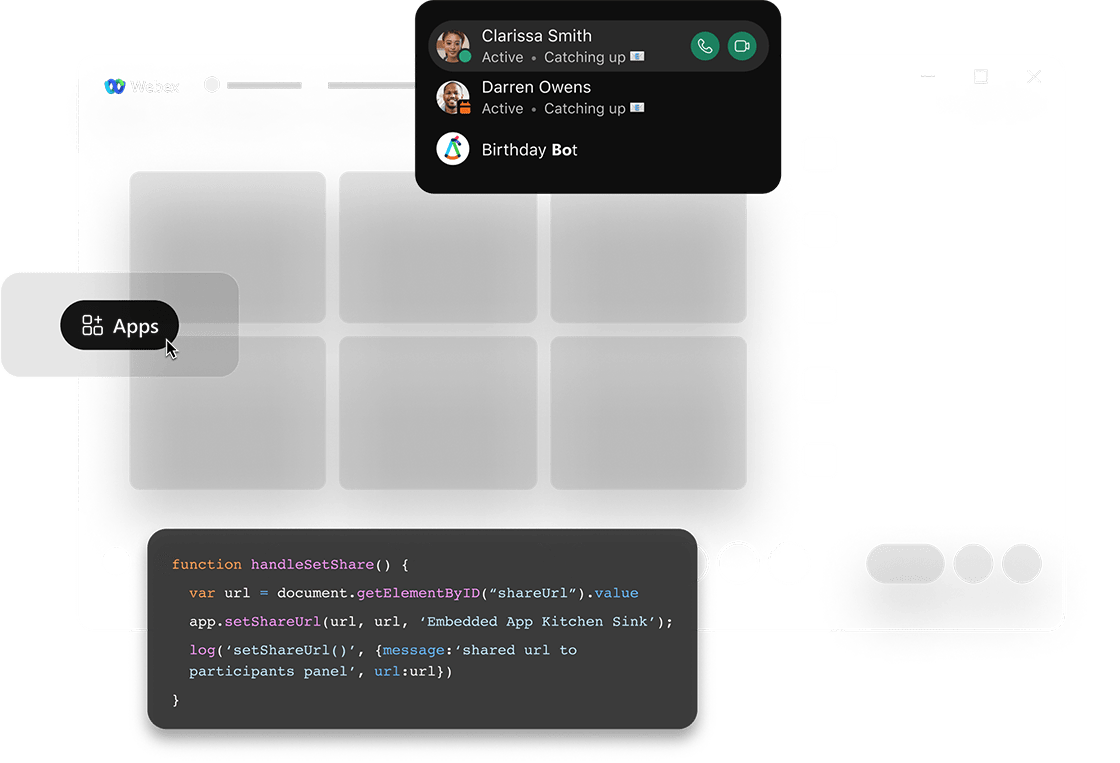The height and width of the screenshot is (763, 1120).
Task: Open the Apps button
Action: tap(120, 326)
